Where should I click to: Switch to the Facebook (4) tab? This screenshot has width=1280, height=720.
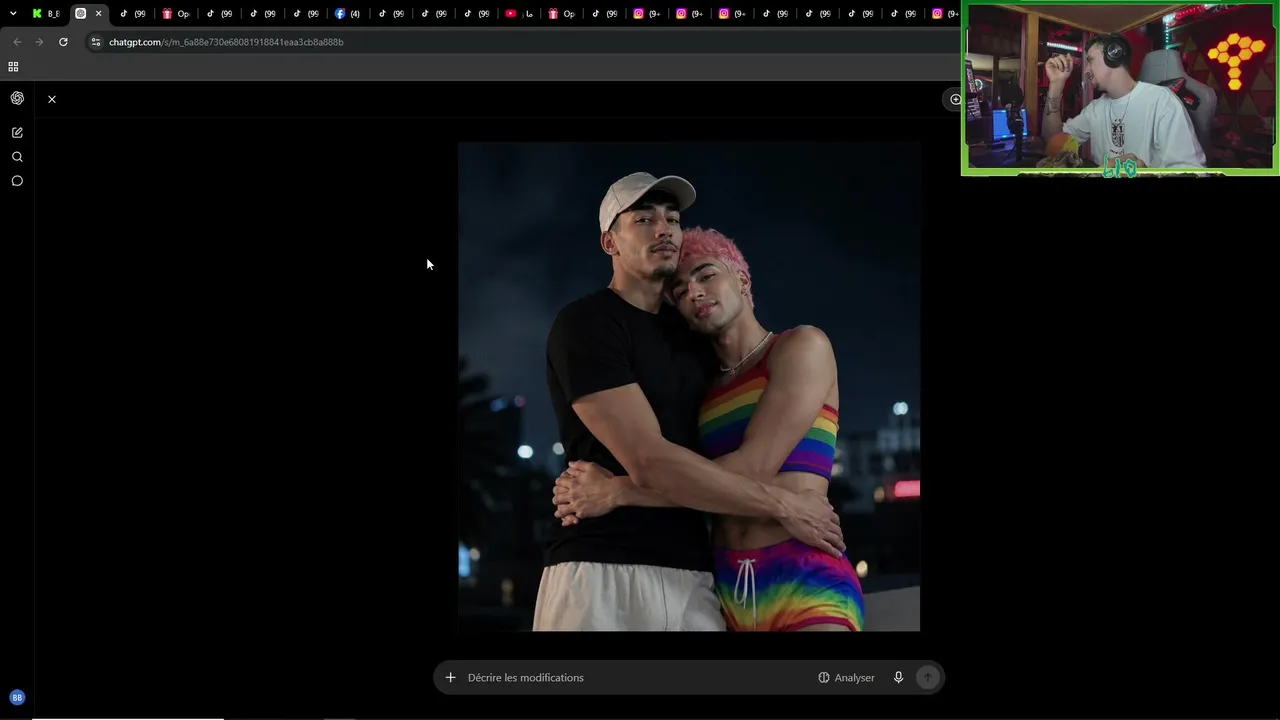[x=347, y=14]
